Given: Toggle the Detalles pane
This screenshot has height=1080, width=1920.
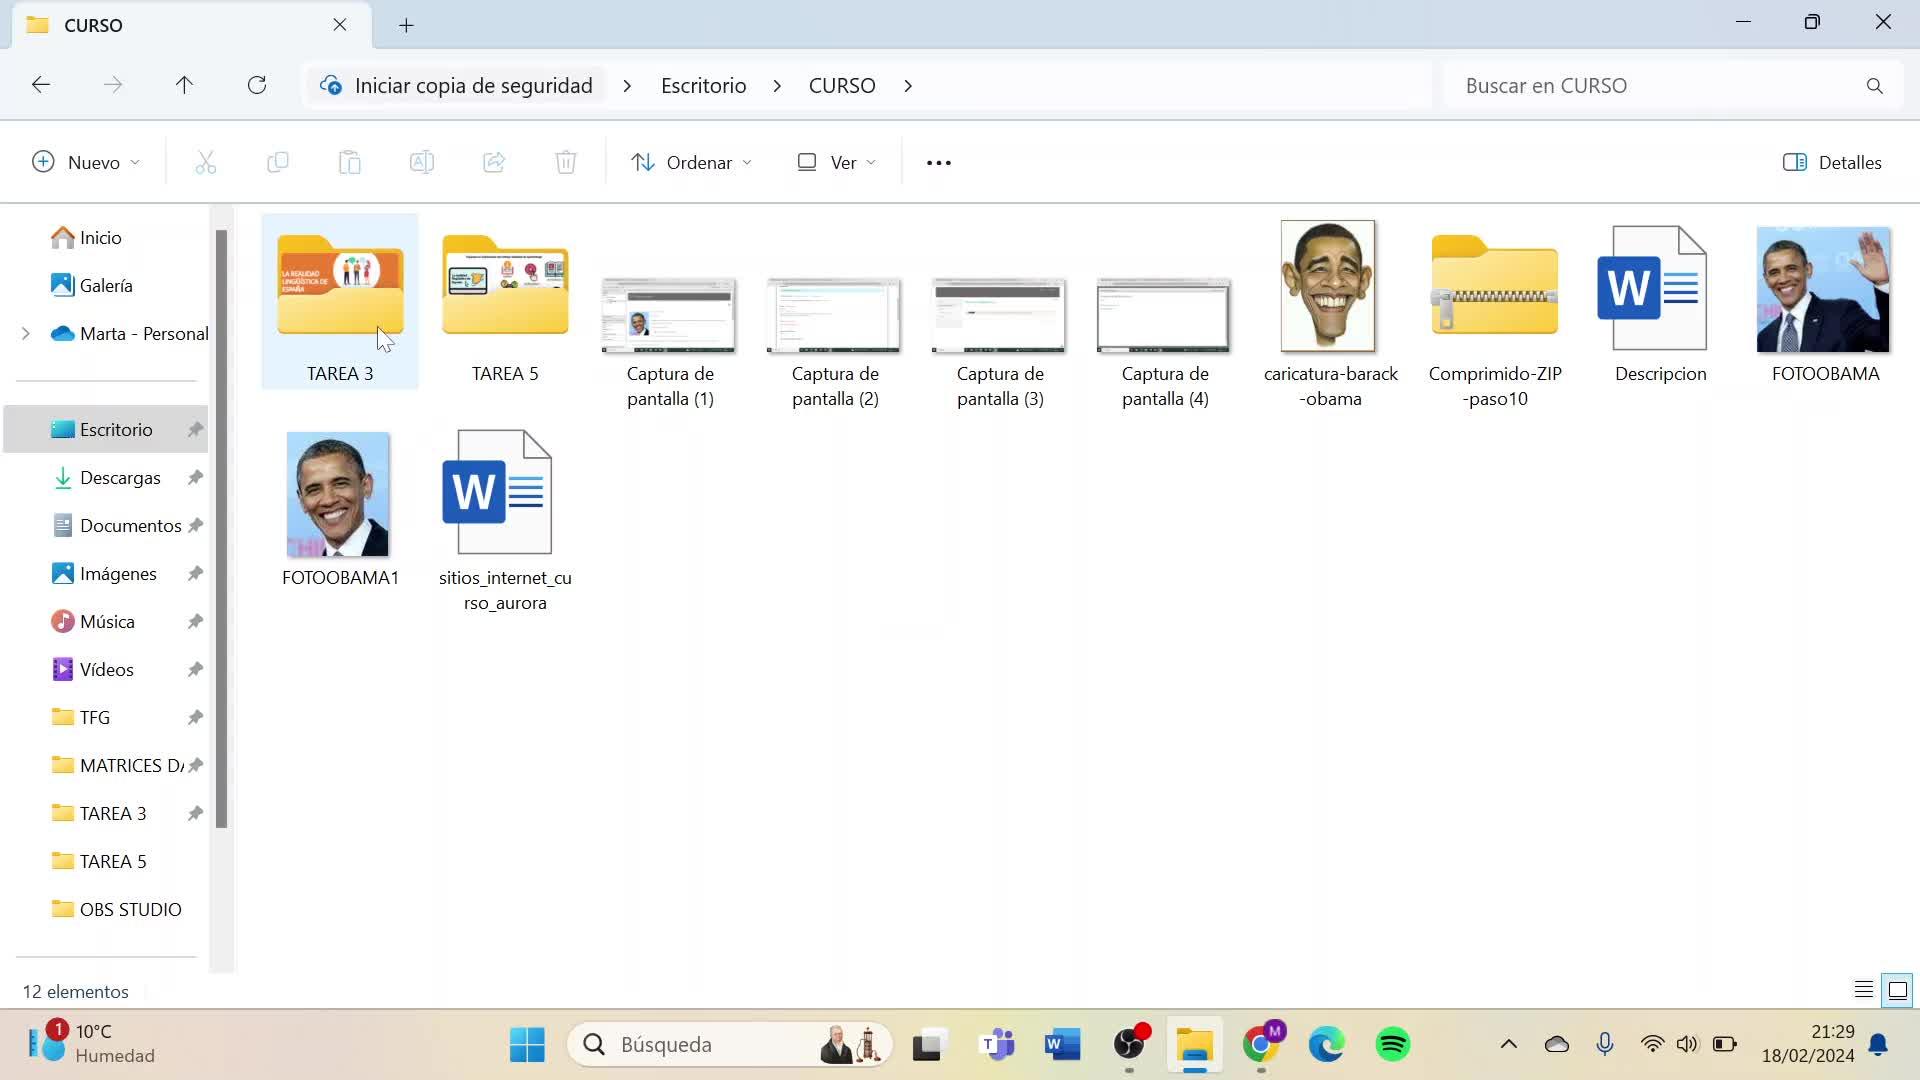Looking at the screenshot, I should [x=1832, y=163].
